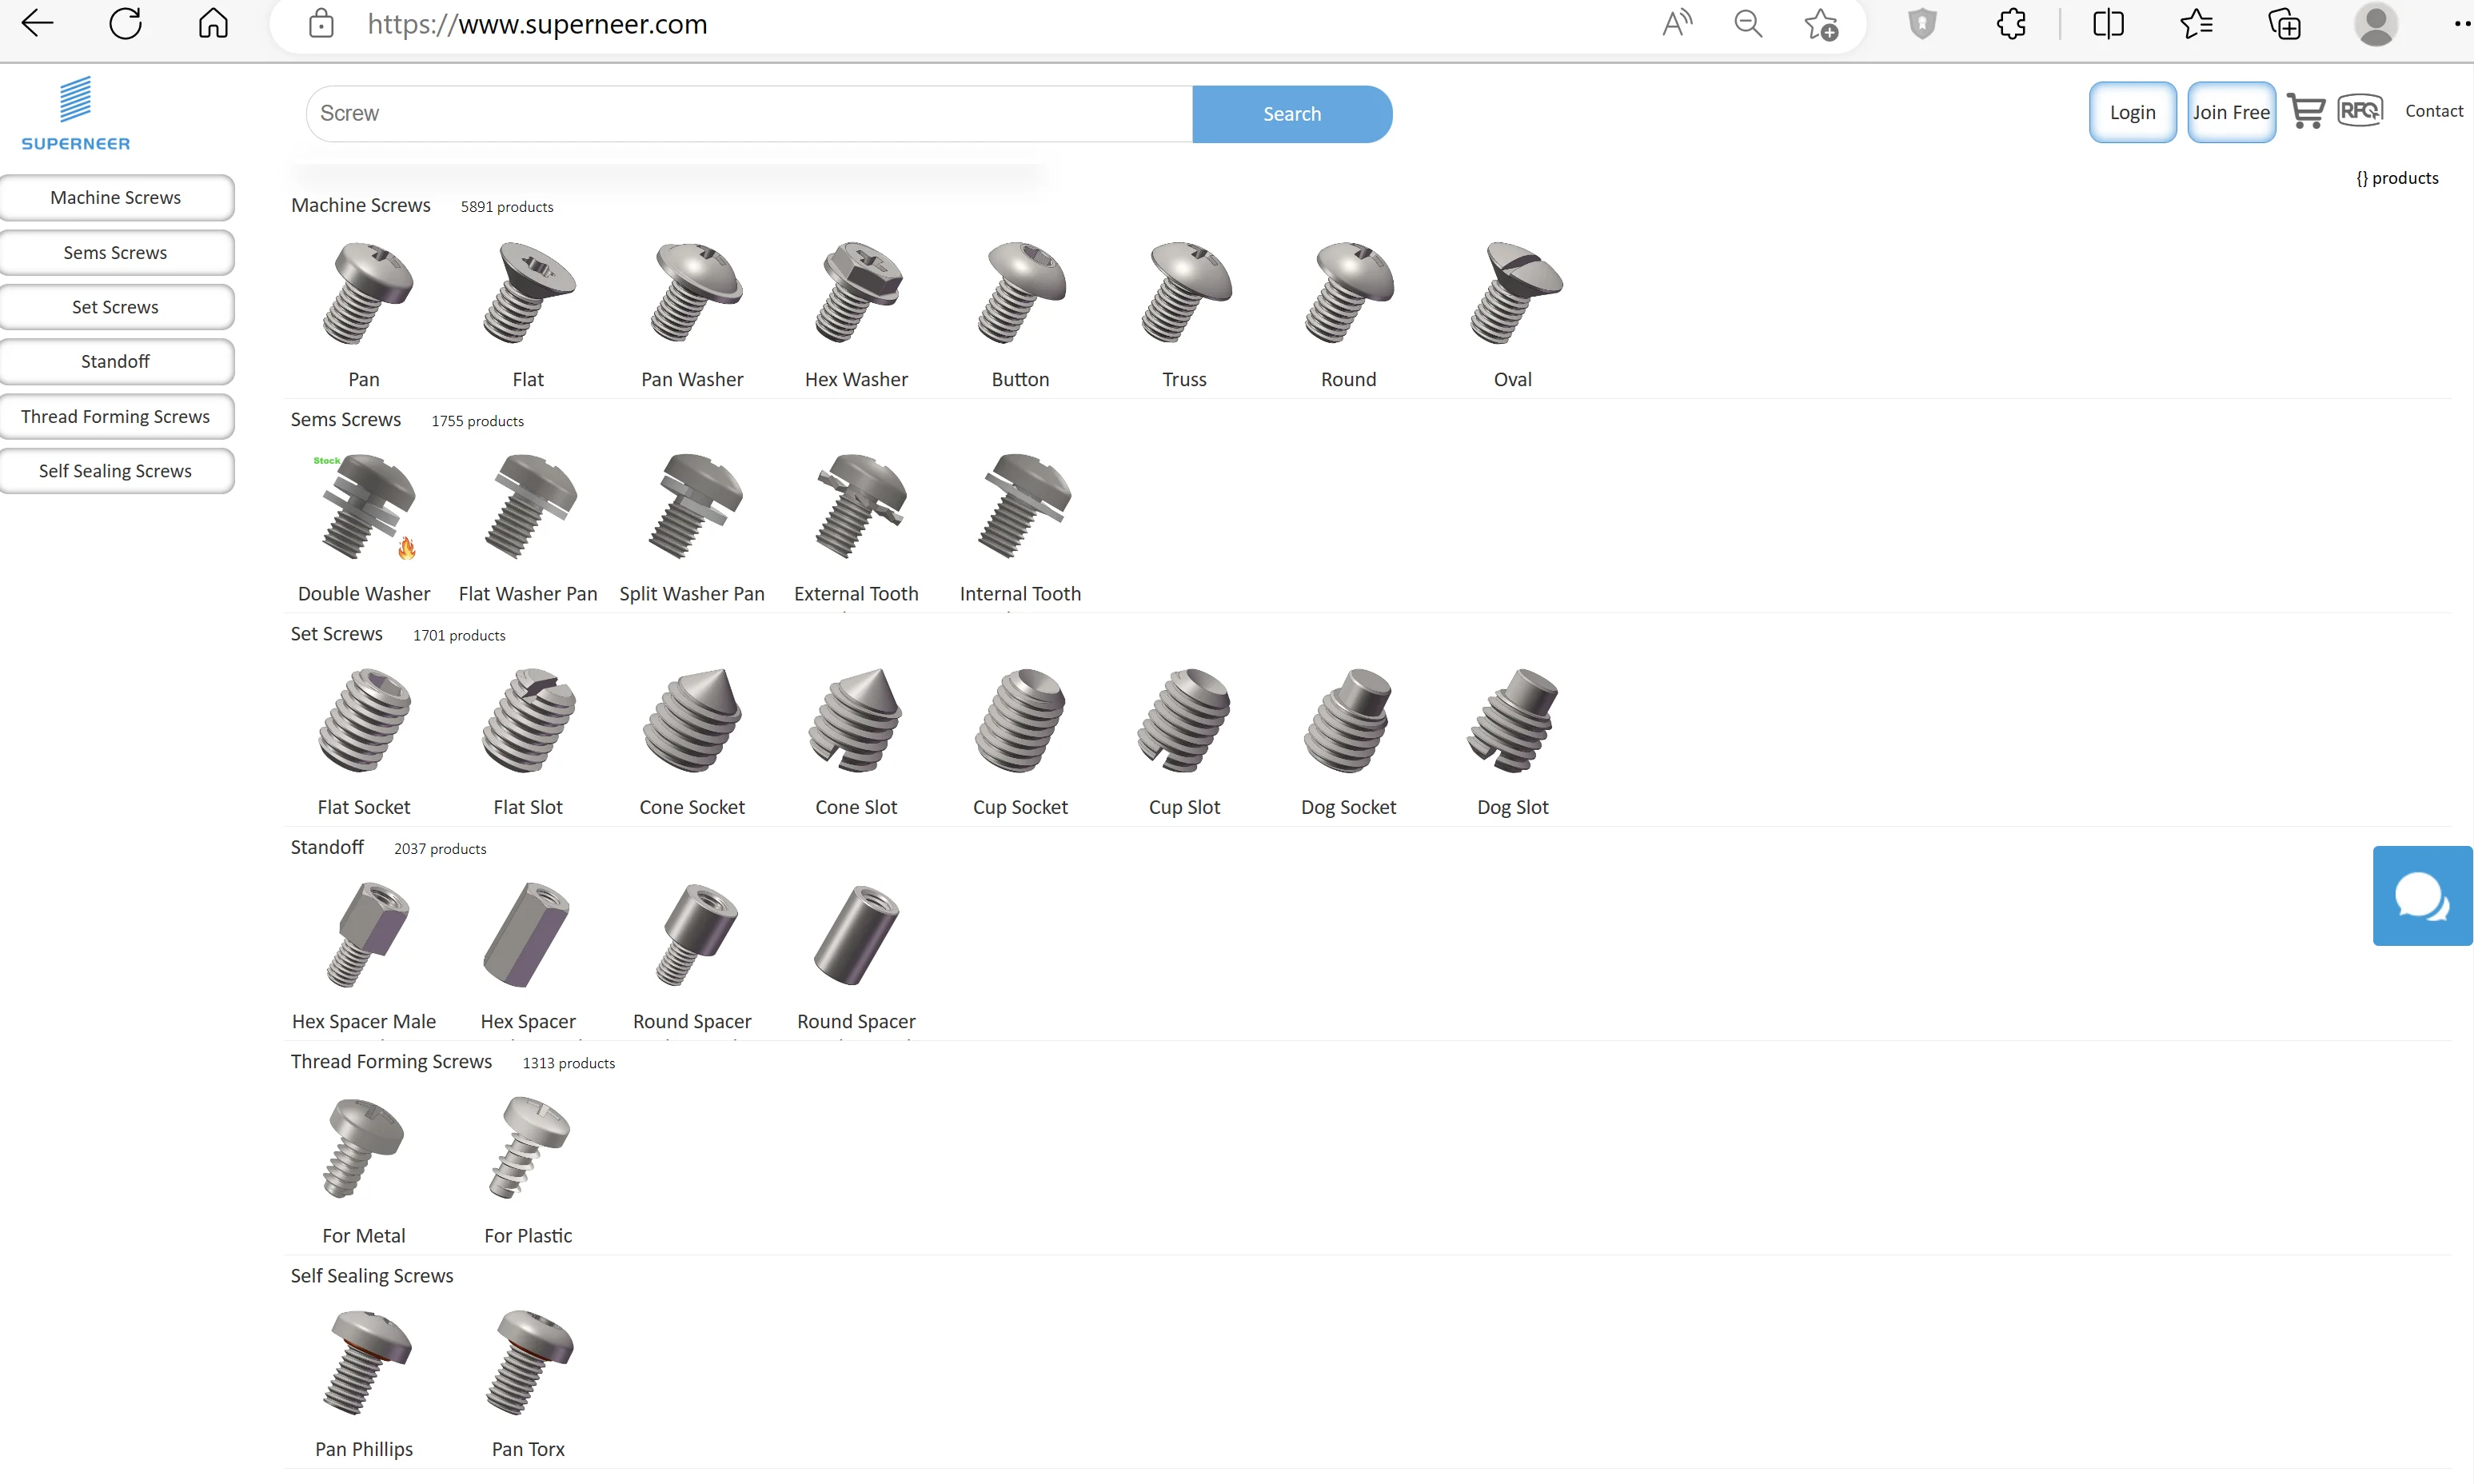2474x1484 pixels.
Task: Add page to favorites star icon
Action: click(1820, 24)
